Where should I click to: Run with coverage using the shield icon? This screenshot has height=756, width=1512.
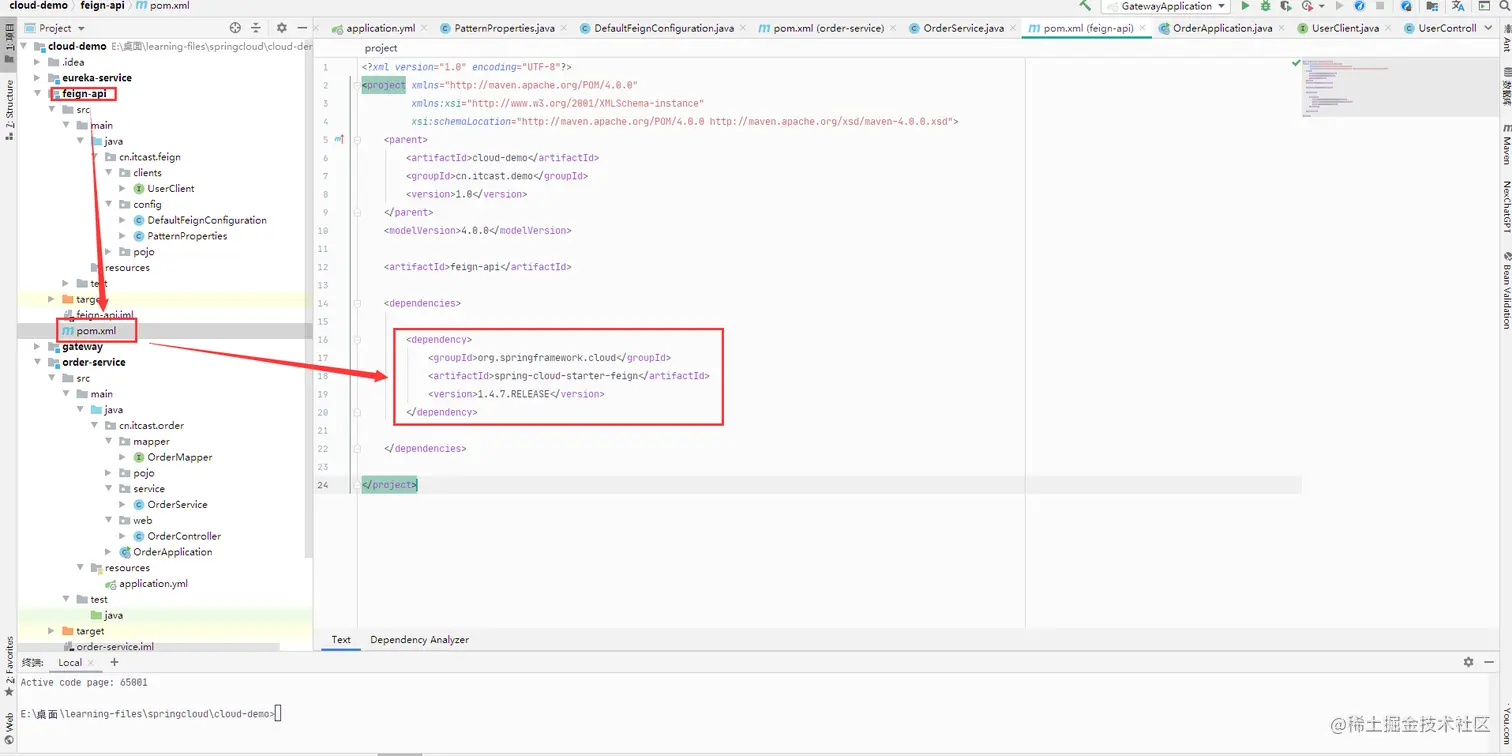(x=1285, y=6)
